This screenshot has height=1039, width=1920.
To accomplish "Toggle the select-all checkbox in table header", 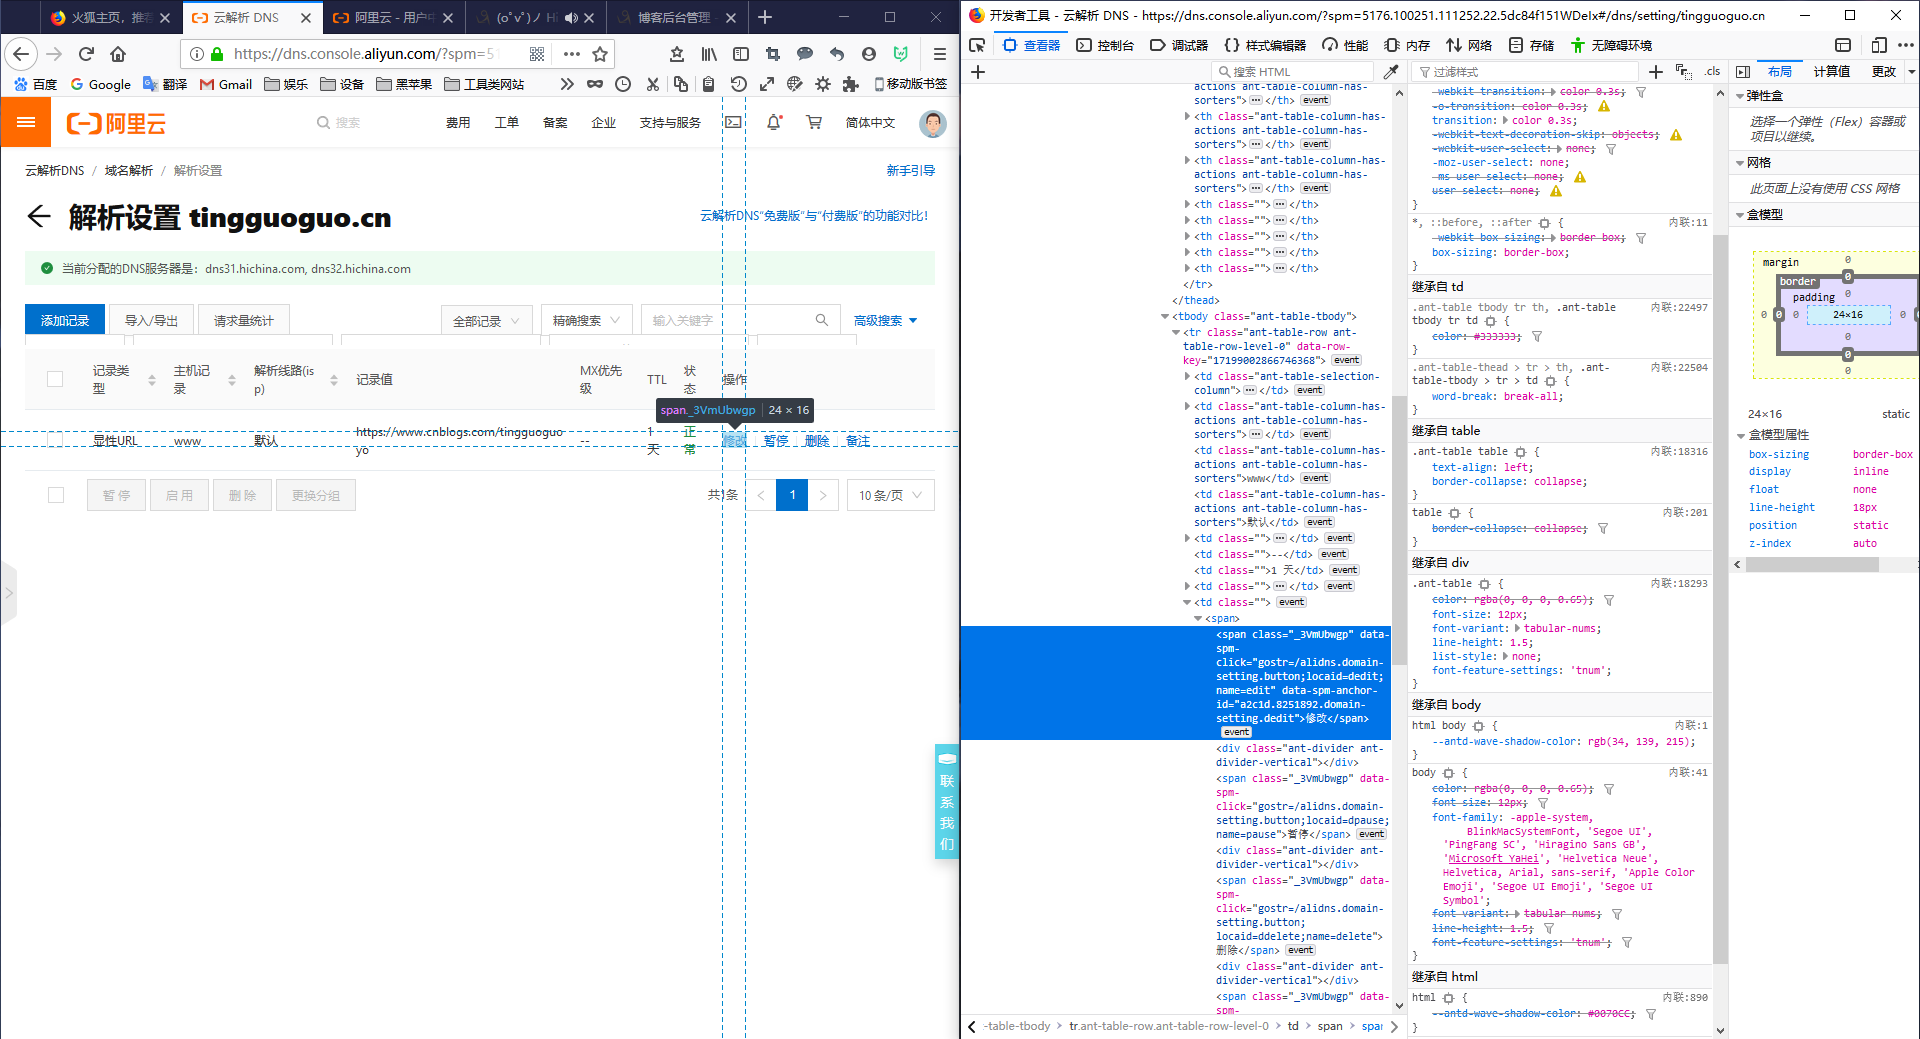I will tap(55, 379).
